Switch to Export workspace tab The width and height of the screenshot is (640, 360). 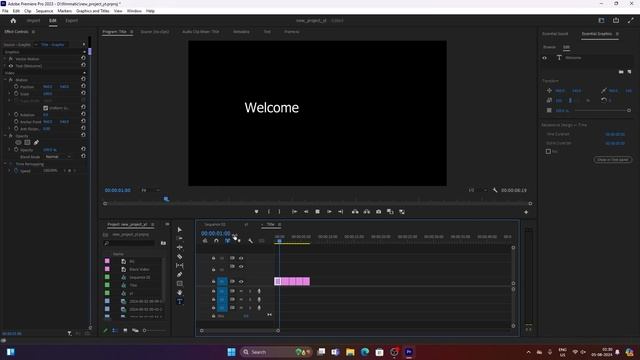click(x=71, y=20)
